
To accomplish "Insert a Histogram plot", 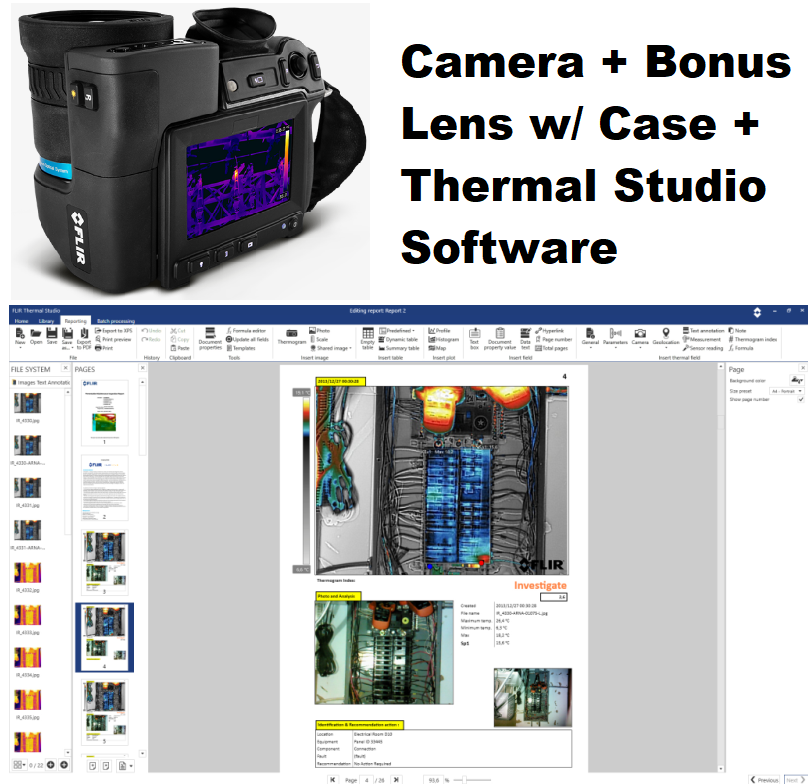I will (443, 339).
